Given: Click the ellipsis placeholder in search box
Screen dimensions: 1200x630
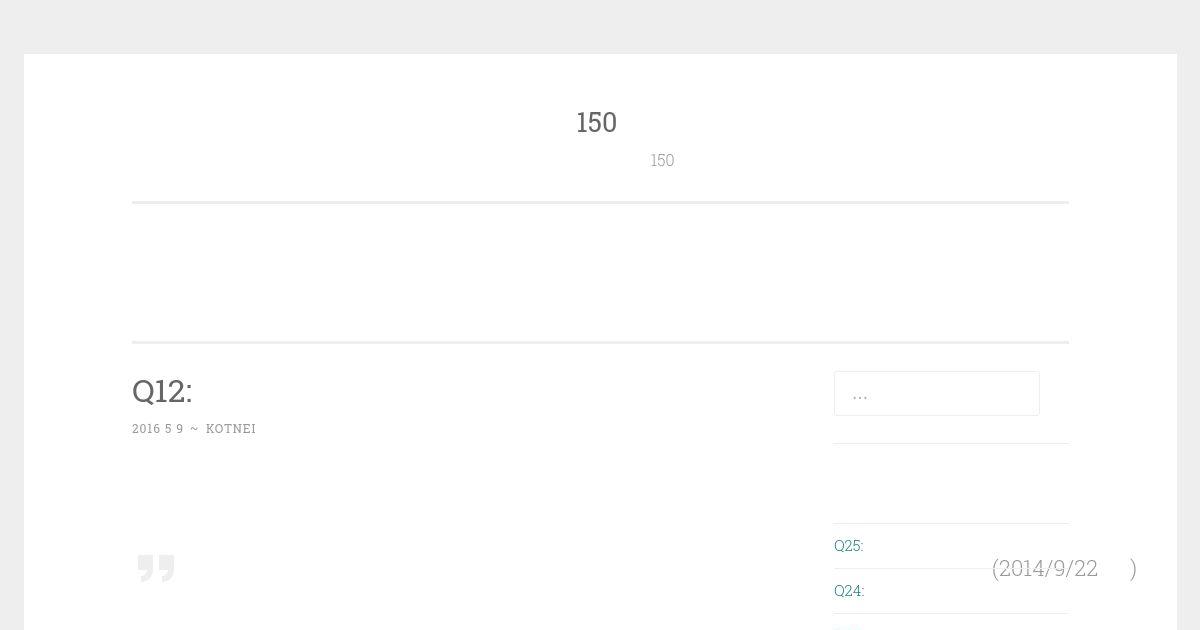Looking at the screenshot, I should click(860, 394).
